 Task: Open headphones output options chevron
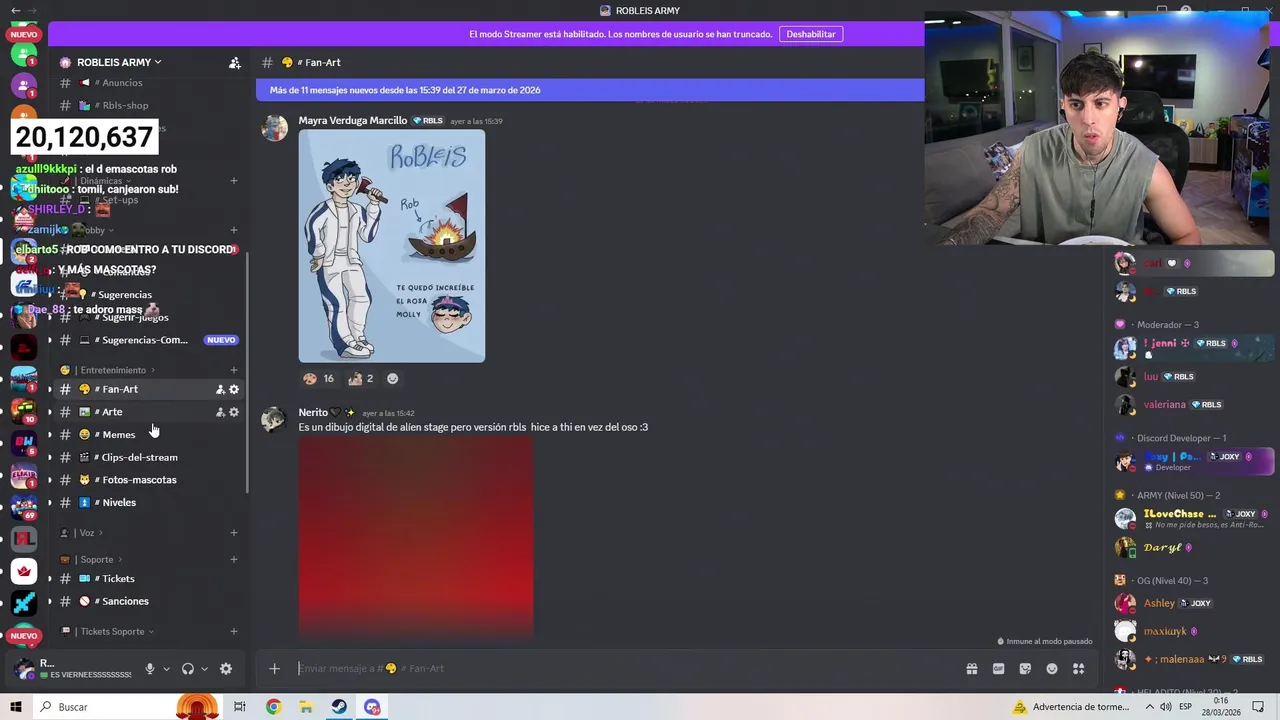click(x=204, y=669)
